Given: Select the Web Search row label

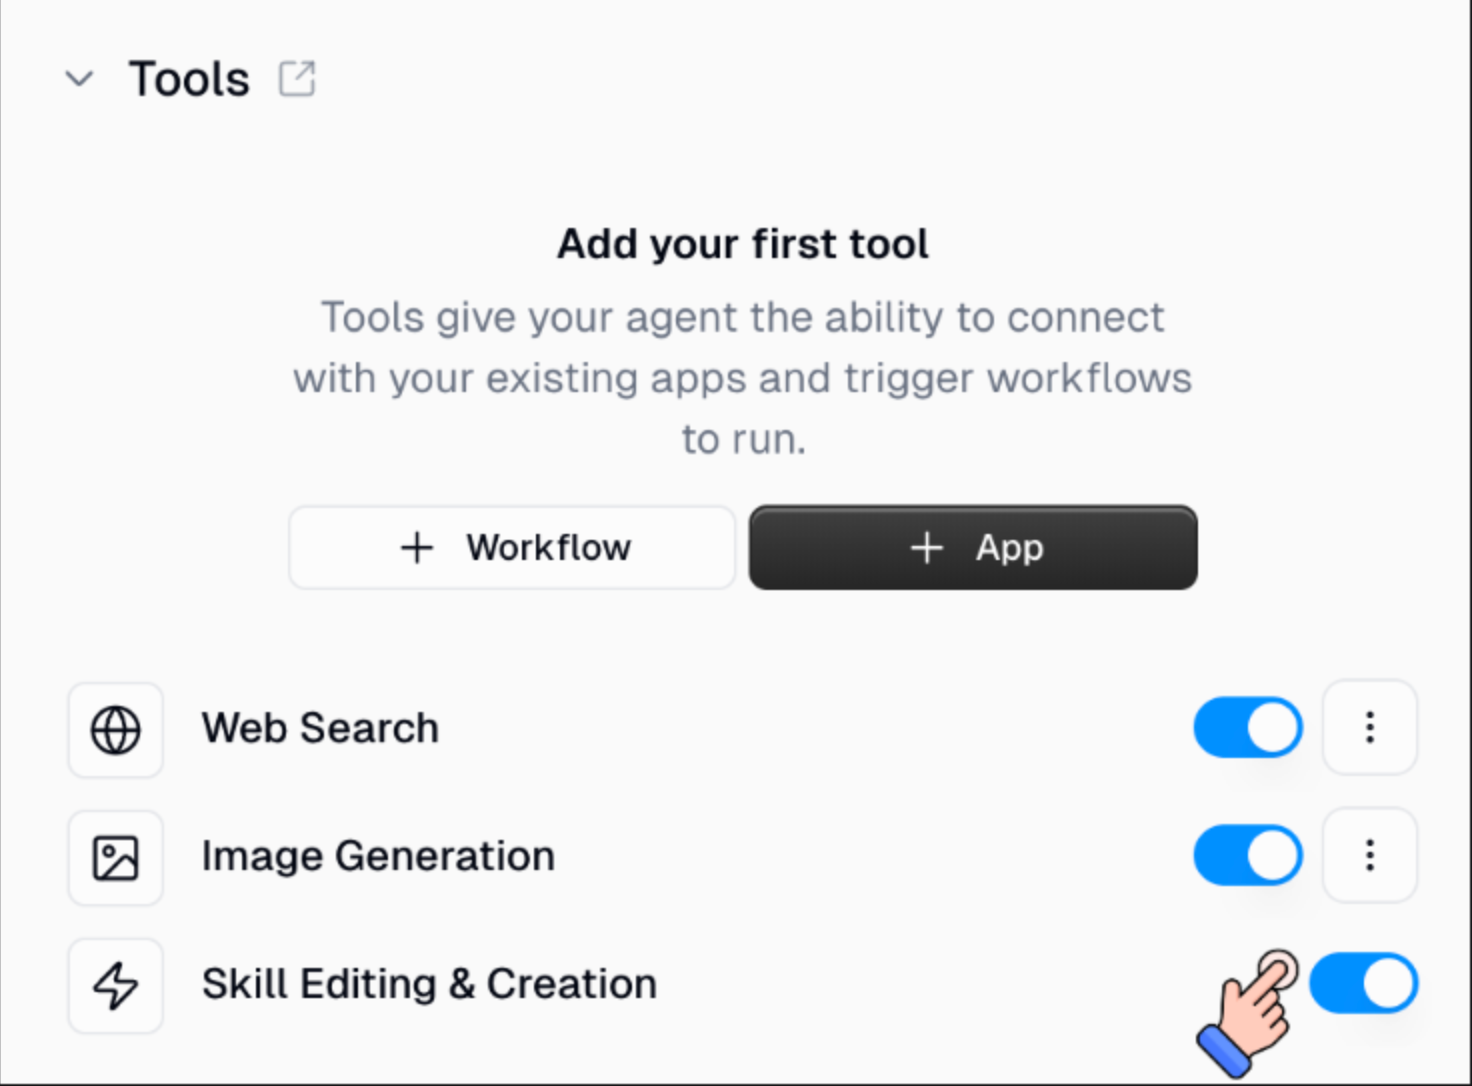Looking at the screenshot, I should click(x=320, y=729).
